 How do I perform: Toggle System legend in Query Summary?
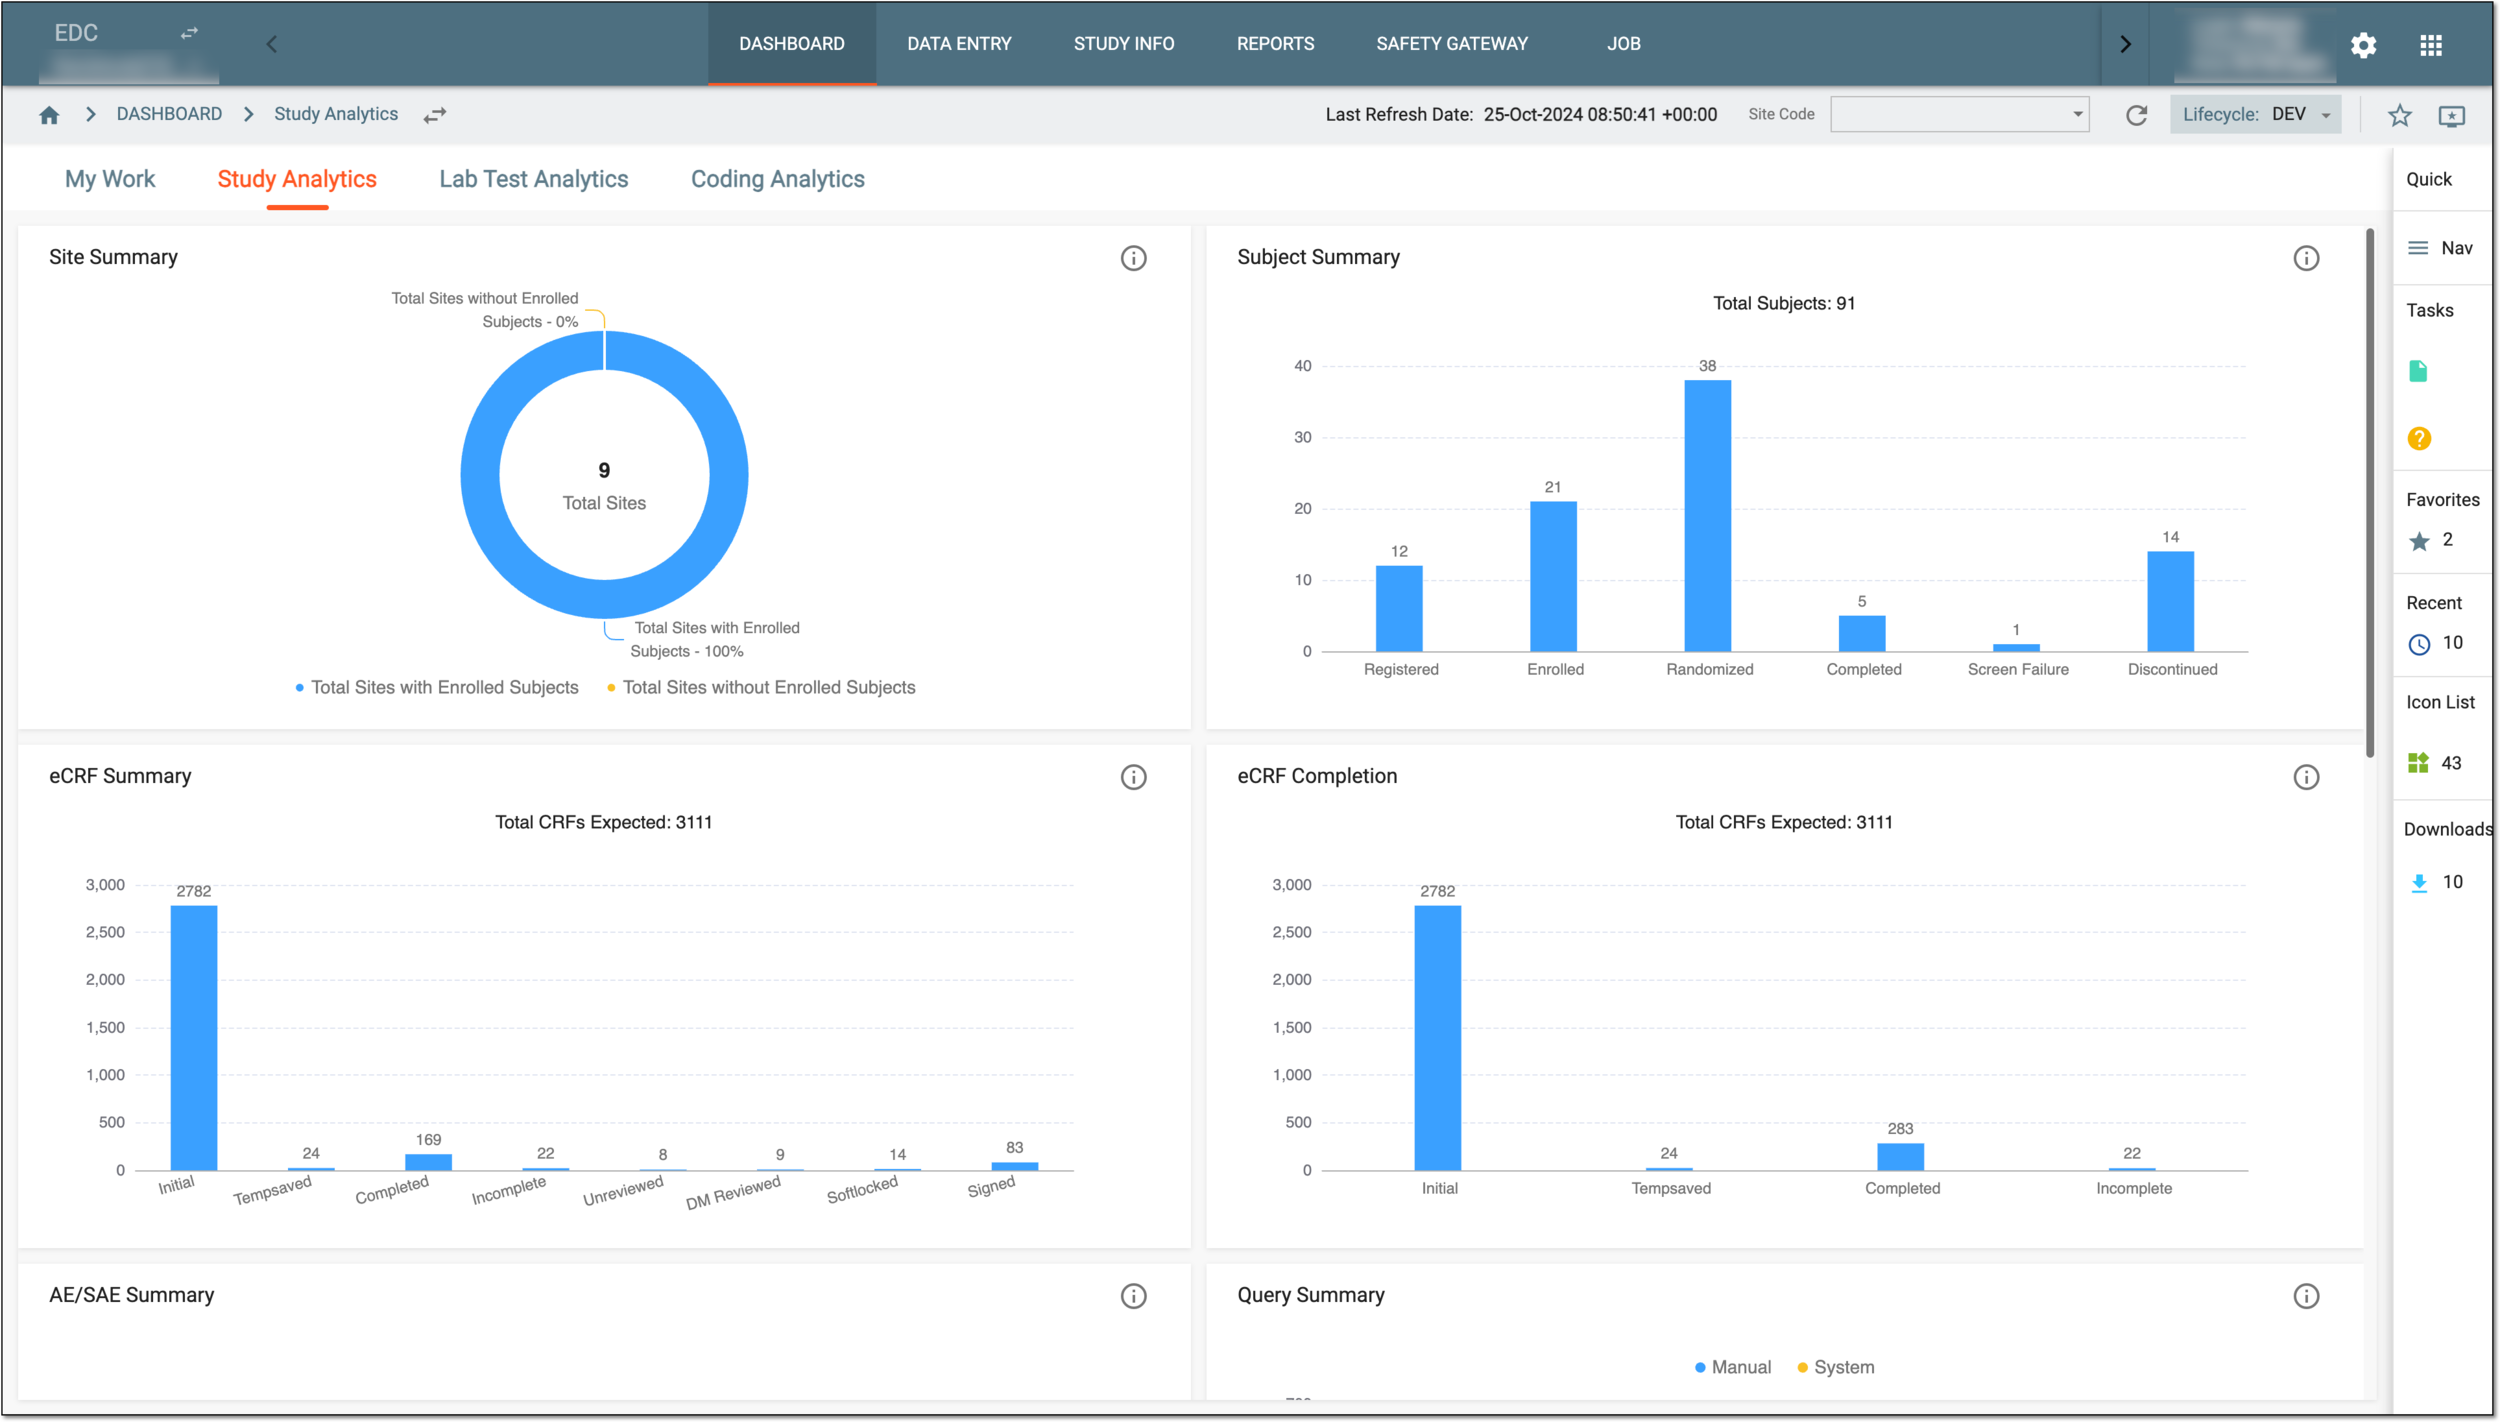coord(1836,1367)
